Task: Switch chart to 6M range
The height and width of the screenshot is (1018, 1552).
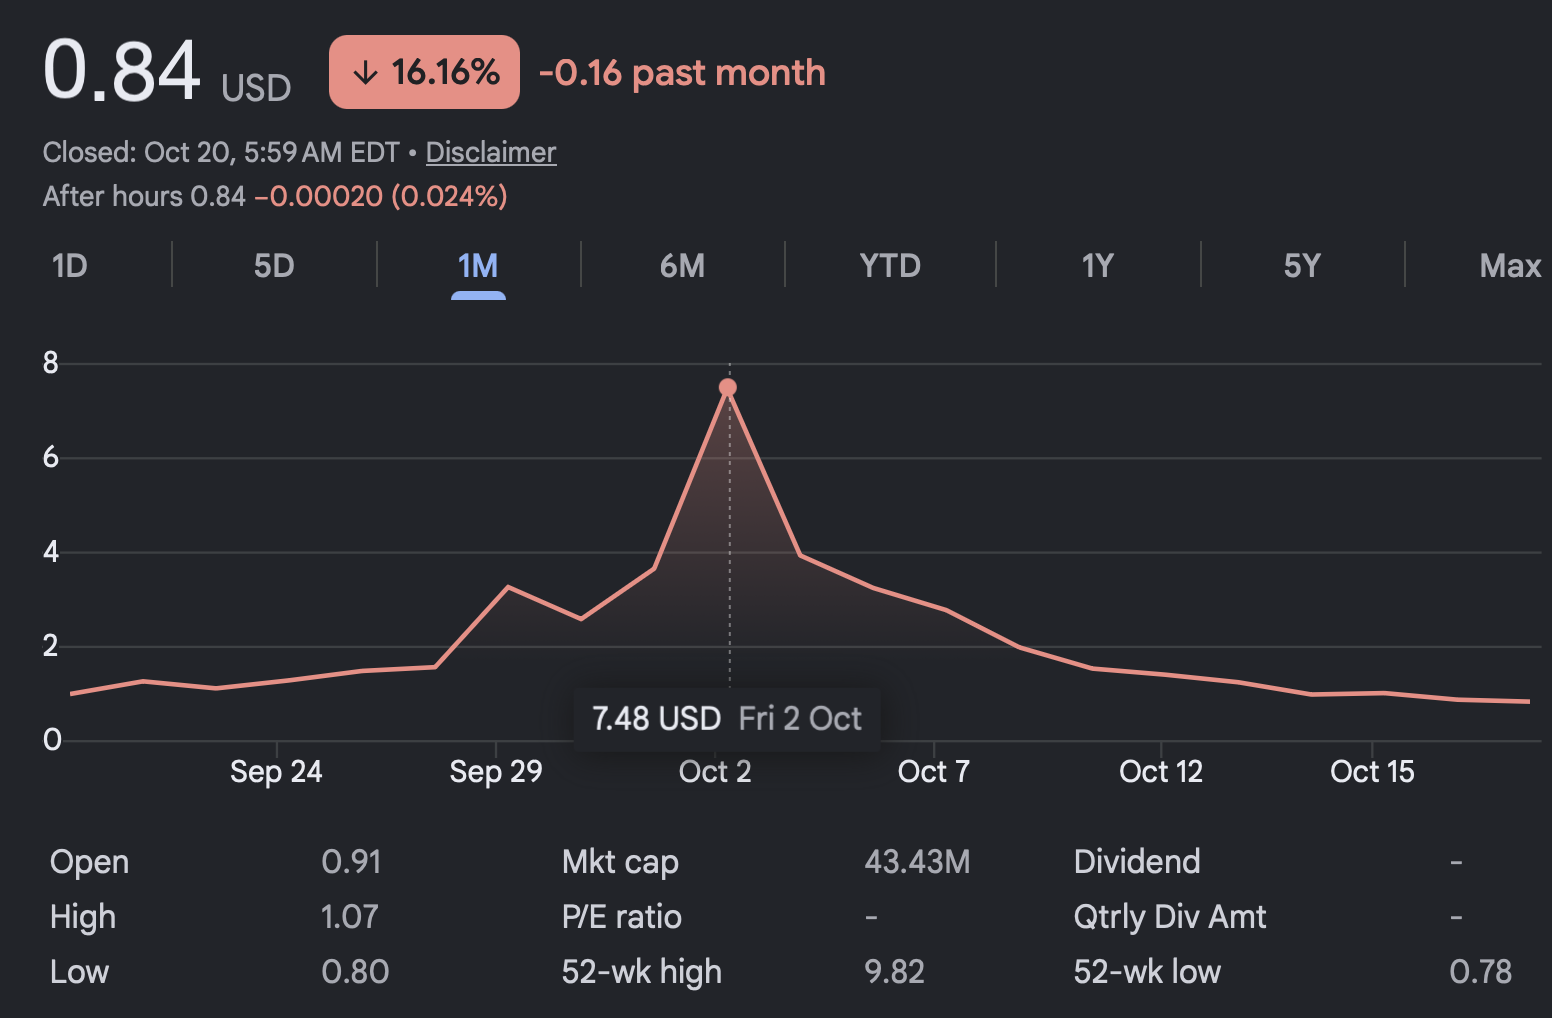Action: [682, 266]
